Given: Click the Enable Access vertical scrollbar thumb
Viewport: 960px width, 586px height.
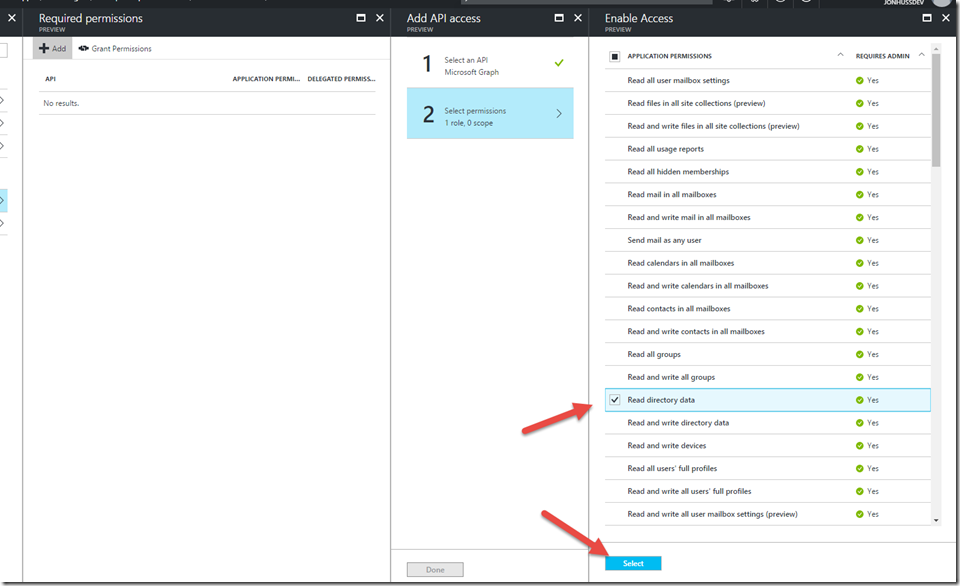Looking at the screenshot, I should (936, 110).
